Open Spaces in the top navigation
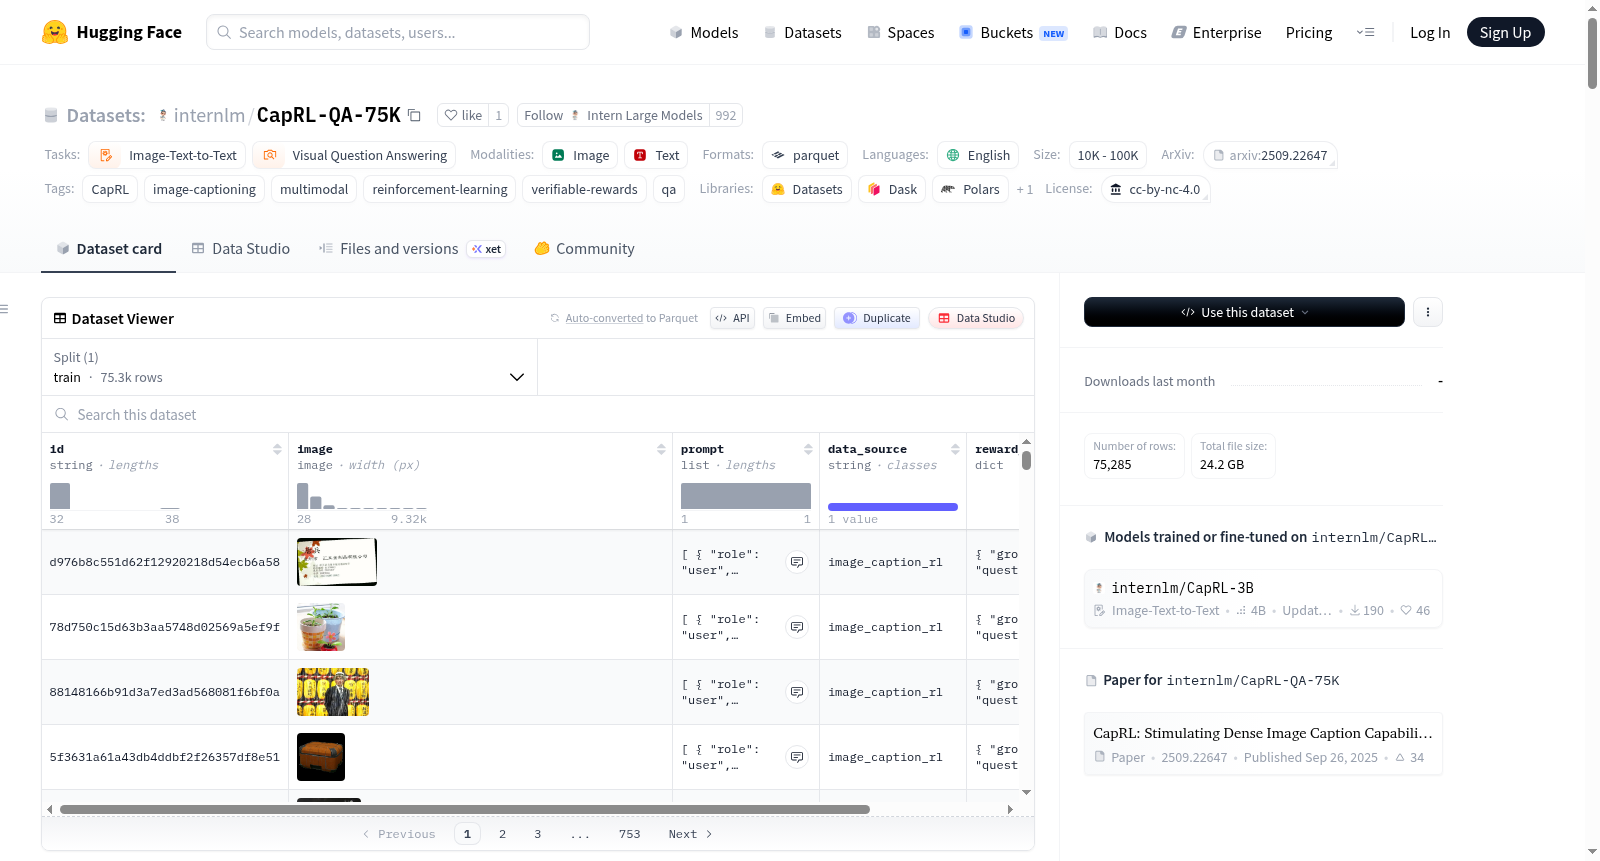The height and width of the screenshot is (861, 1600). (x=900, y=32)
